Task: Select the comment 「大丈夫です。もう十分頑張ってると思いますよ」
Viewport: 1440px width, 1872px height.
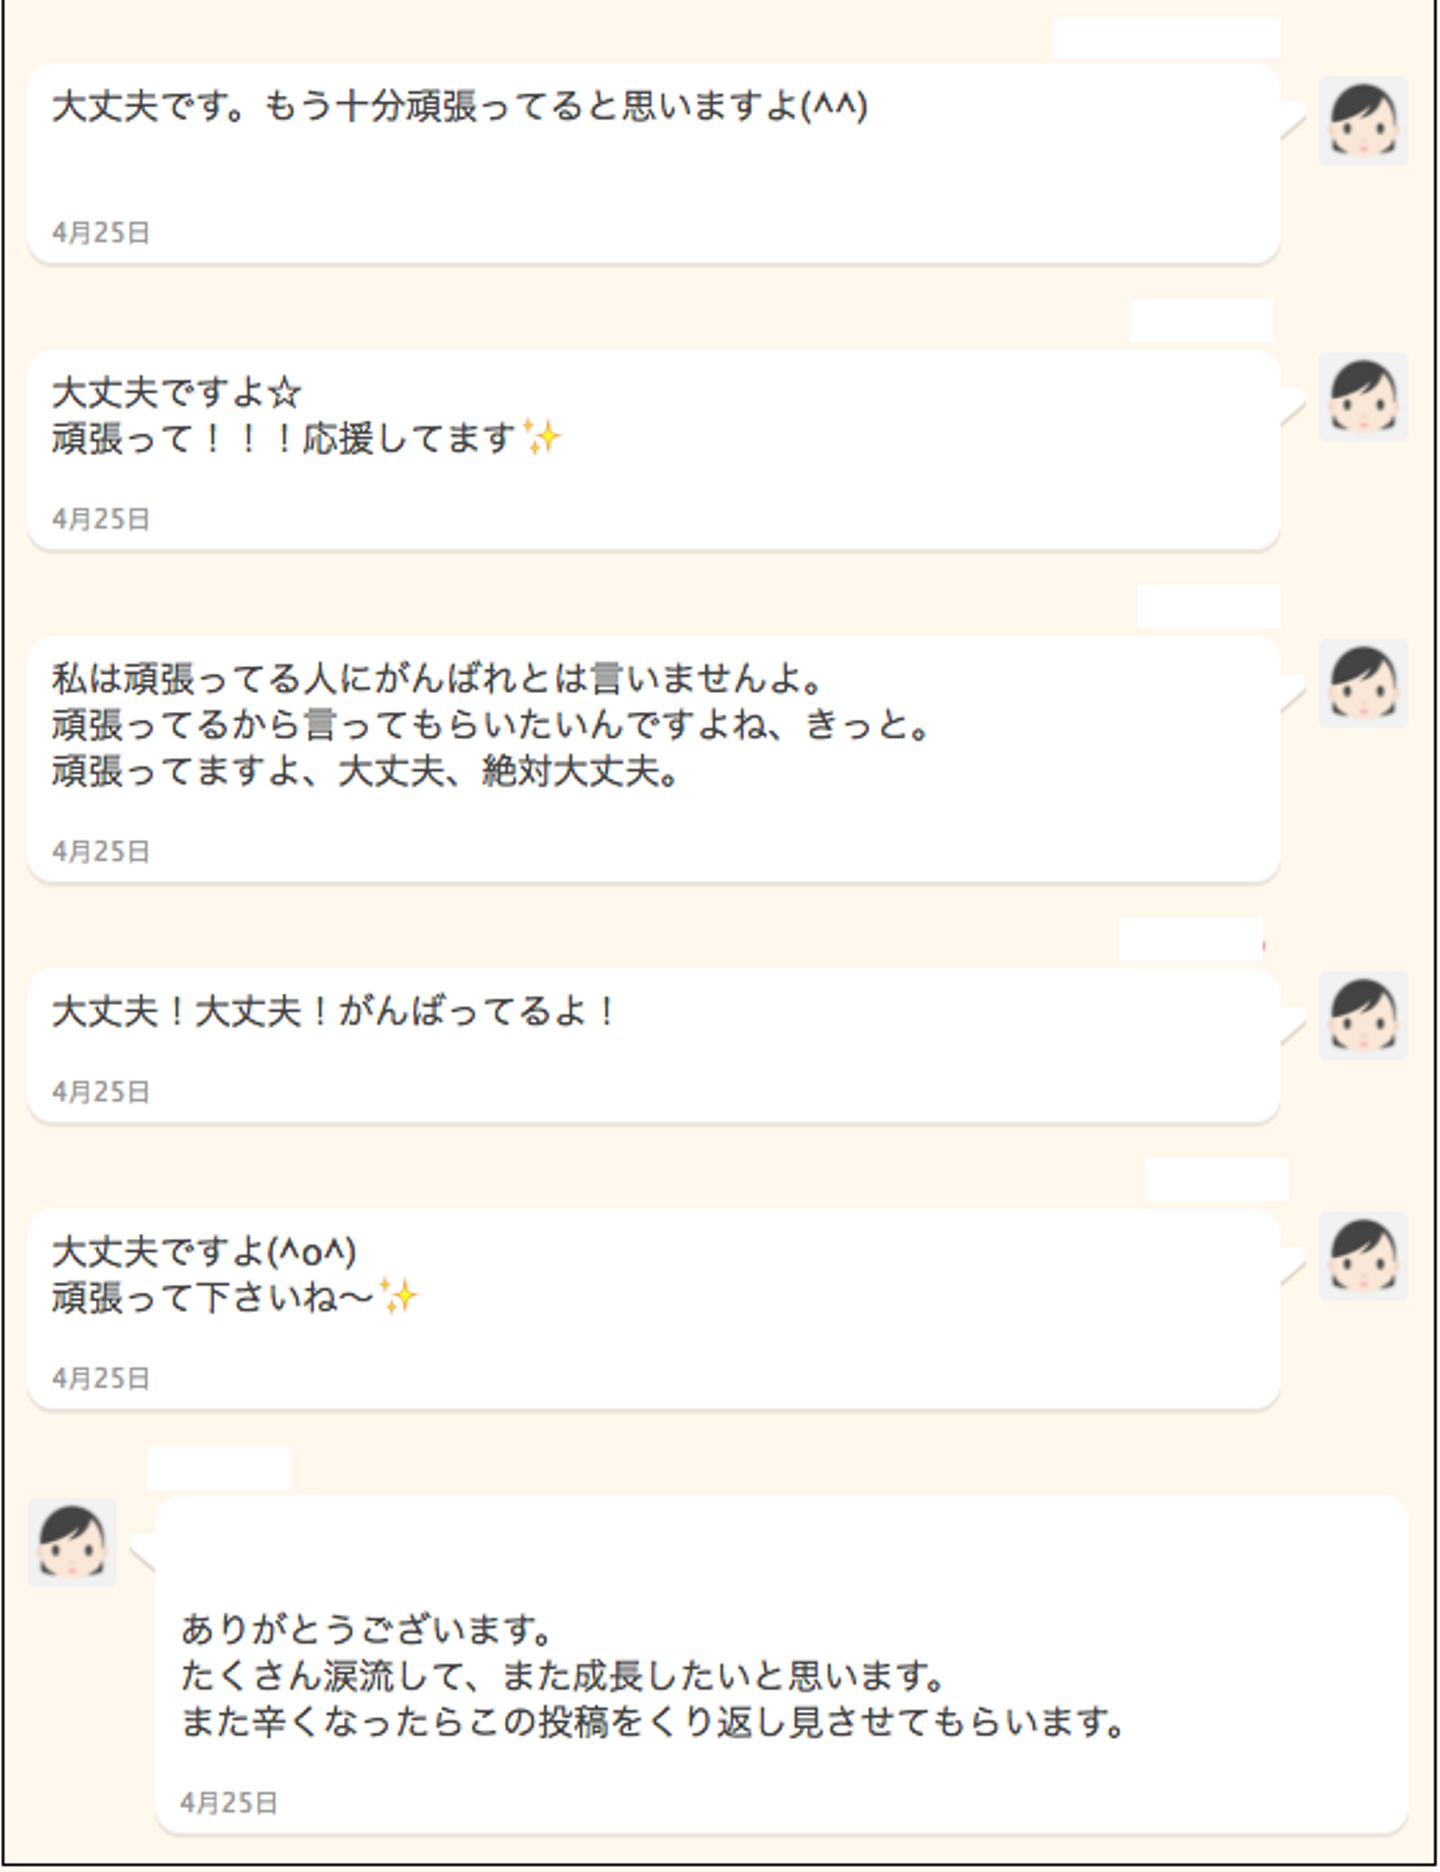Action: 459,106
